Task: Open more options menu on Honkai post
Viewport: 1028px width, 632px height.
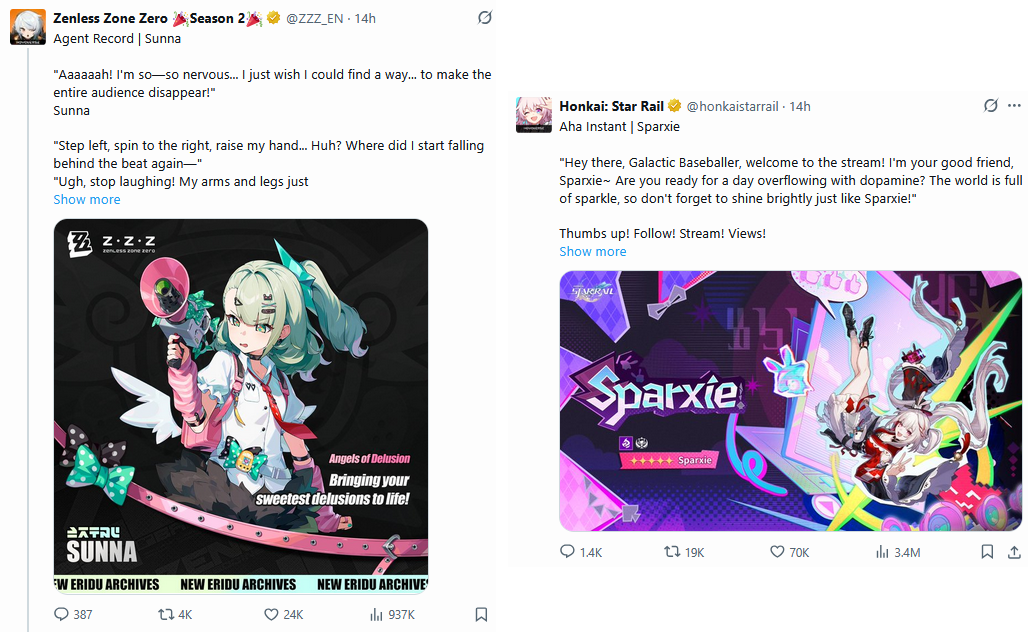Action: (1014, 106)
